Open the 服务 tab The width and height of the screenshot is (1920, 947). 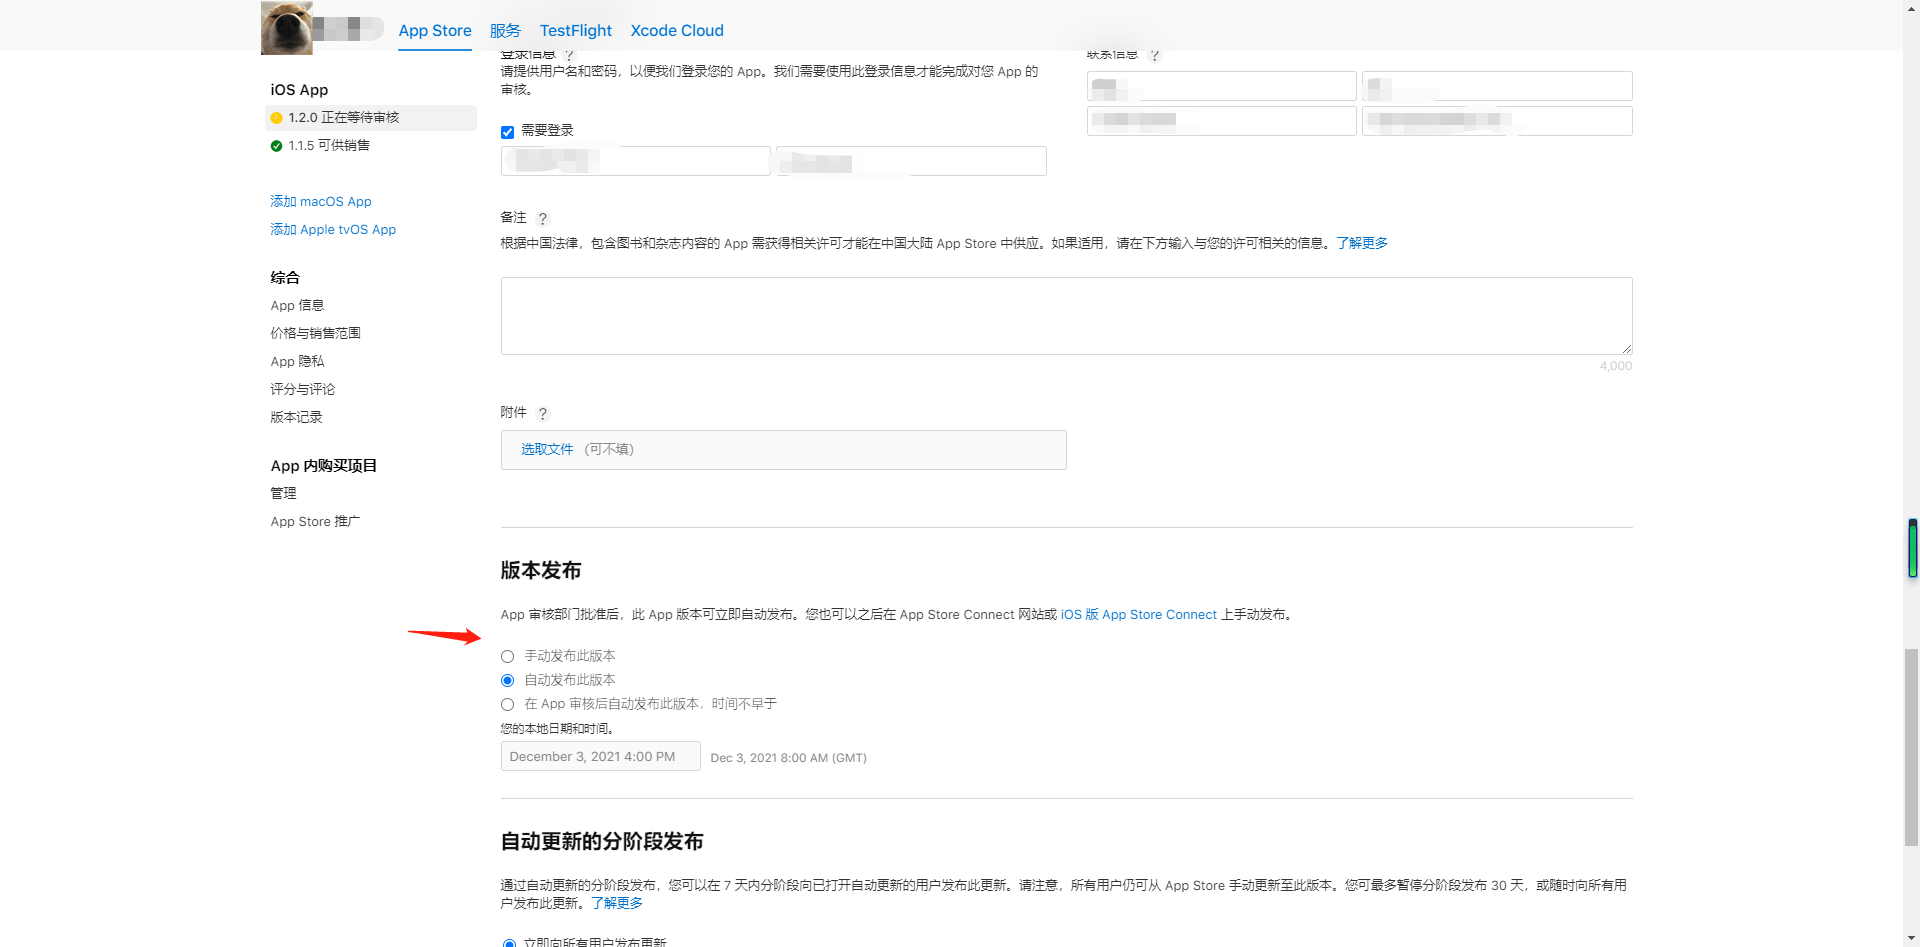click(x=505, y=31)
